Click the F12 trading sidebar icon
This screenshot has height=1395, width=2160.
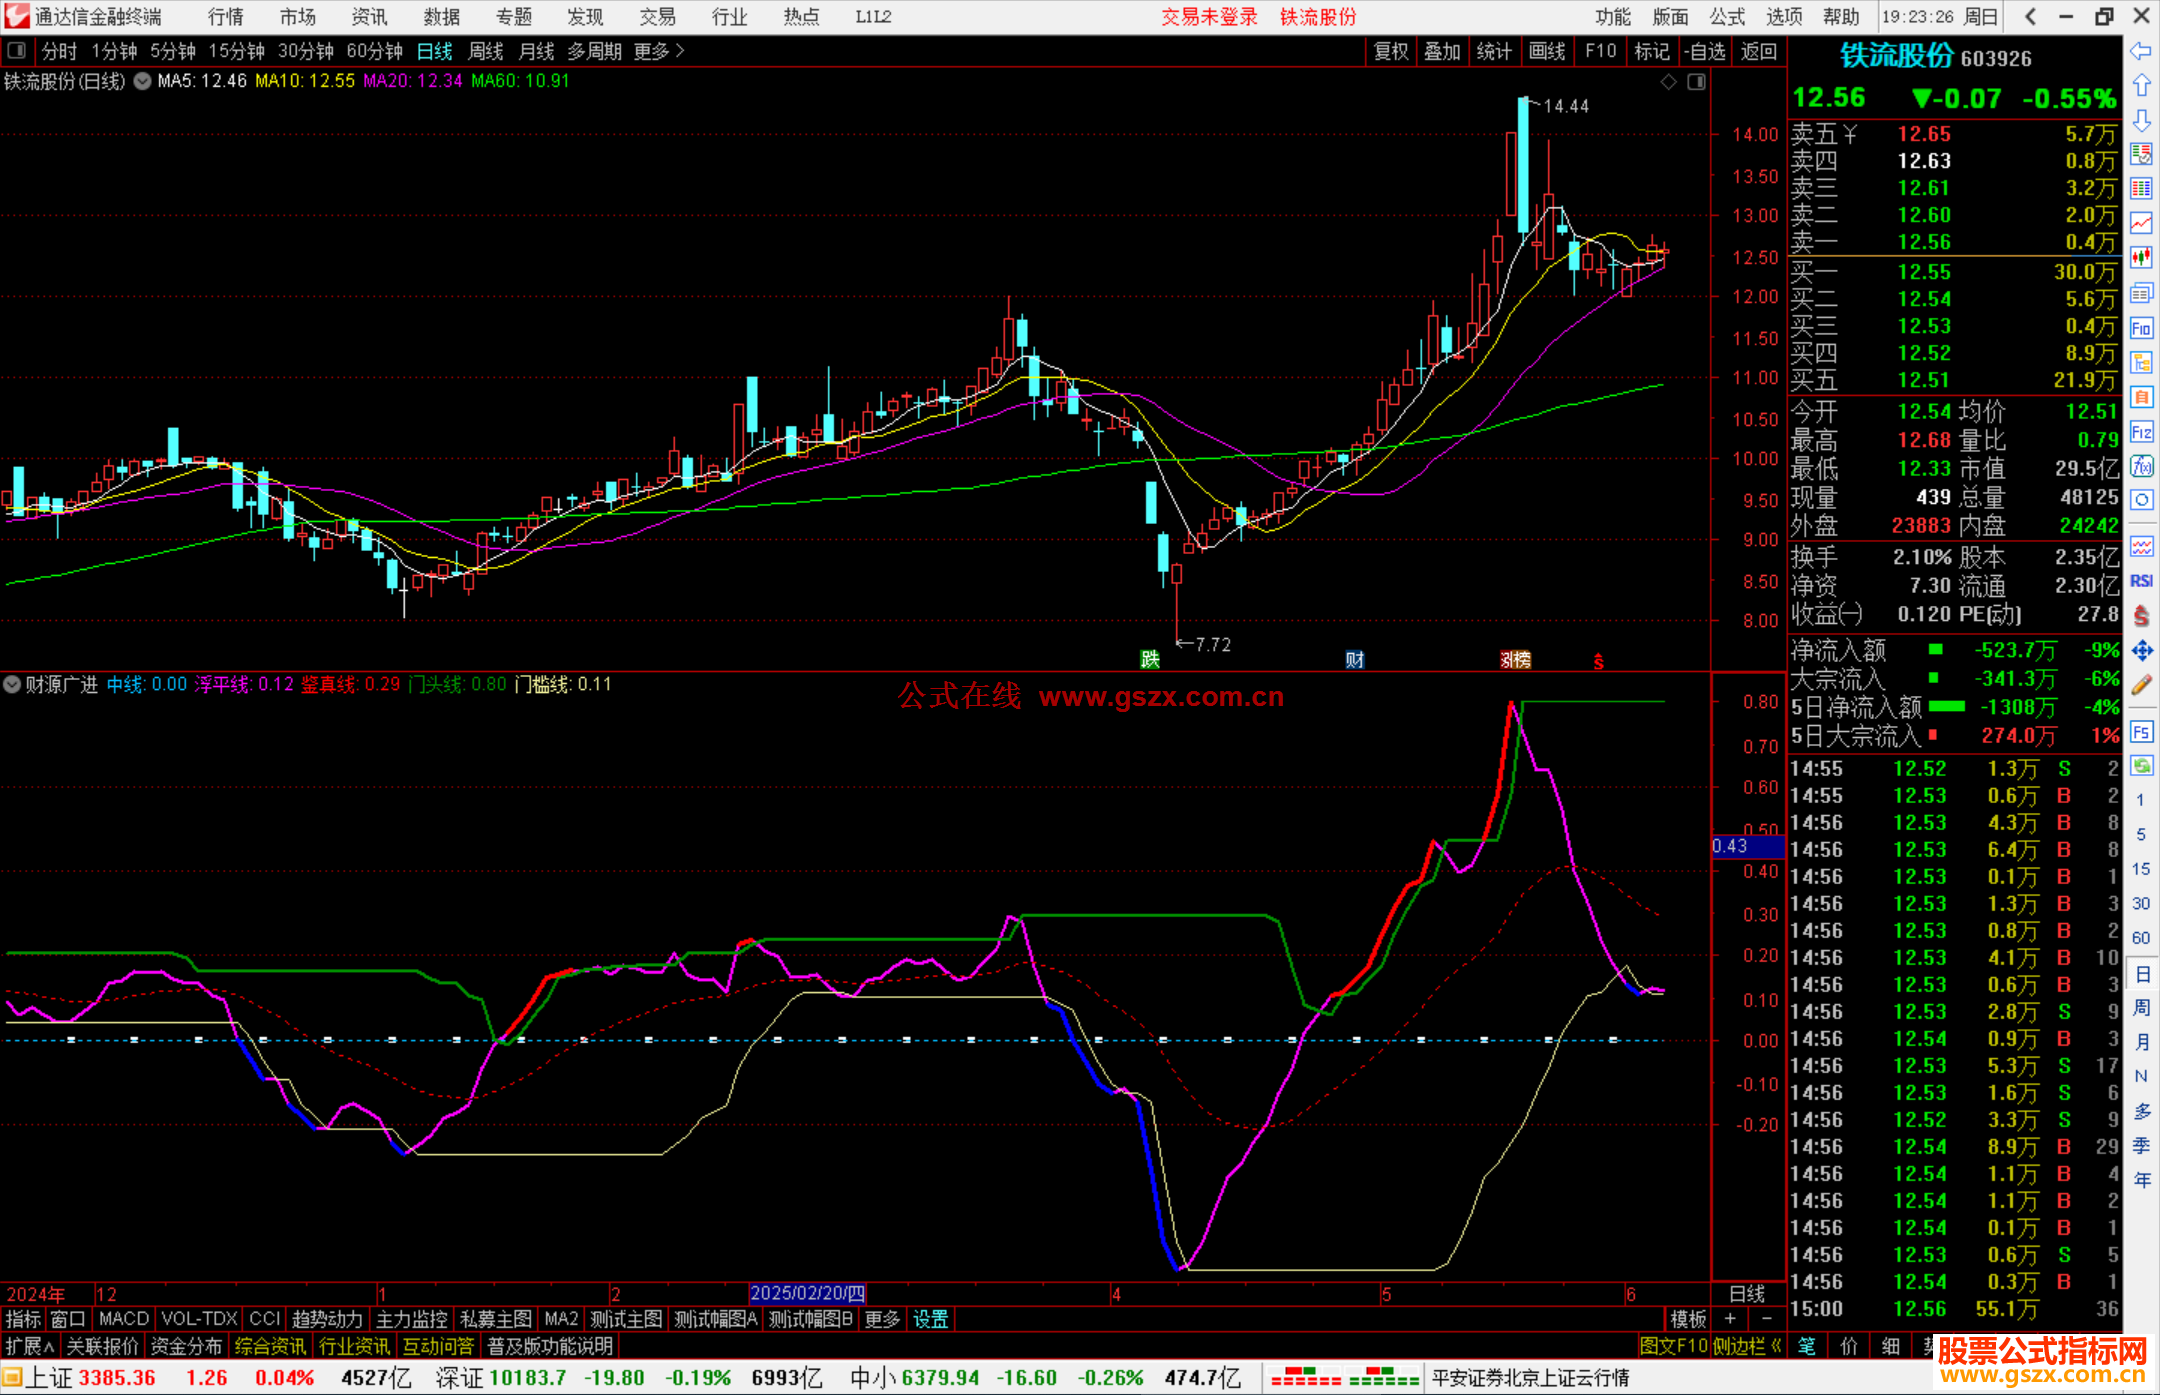point(2141,432)
